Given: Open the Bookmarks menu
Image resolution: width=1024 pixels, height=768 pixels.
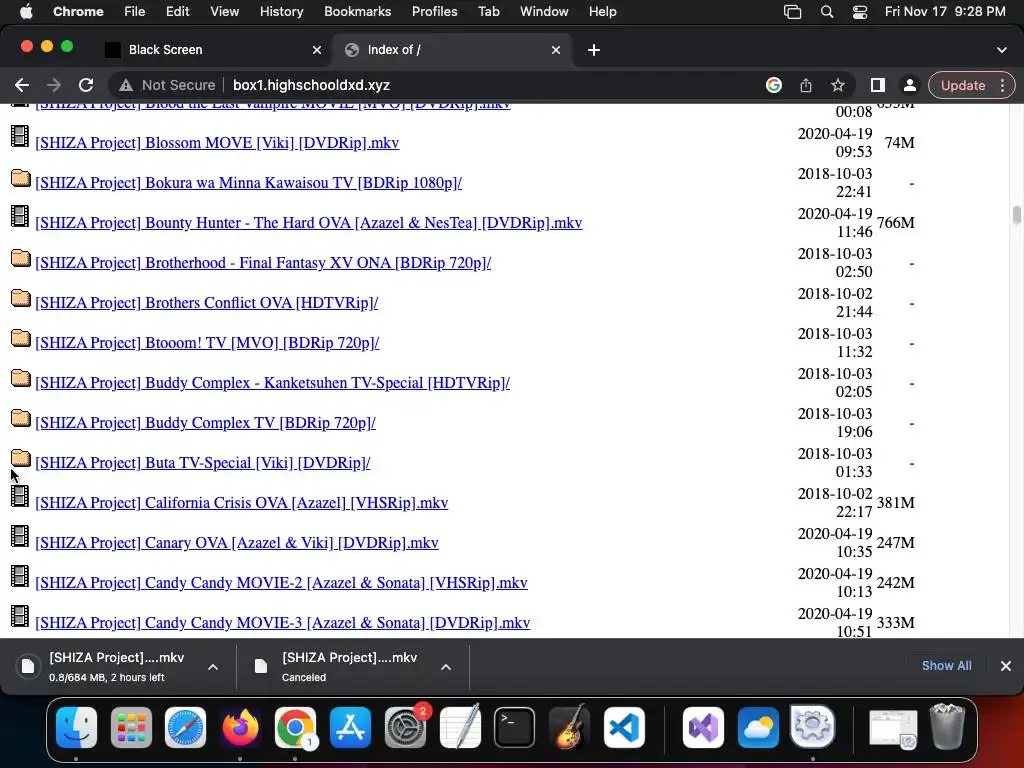Looking at the screenshot, I should point(357,11).
